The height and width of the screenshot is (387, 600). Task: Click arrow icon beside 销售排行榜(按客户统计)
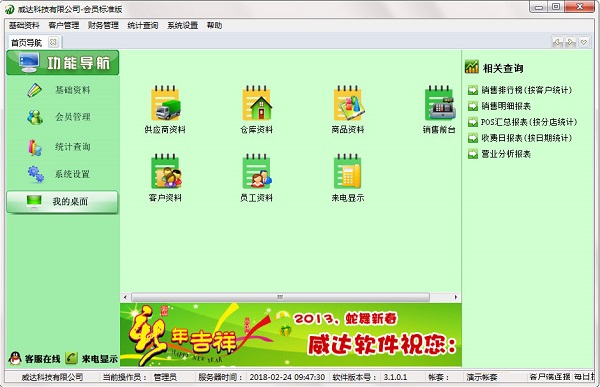tap(473, 90)
